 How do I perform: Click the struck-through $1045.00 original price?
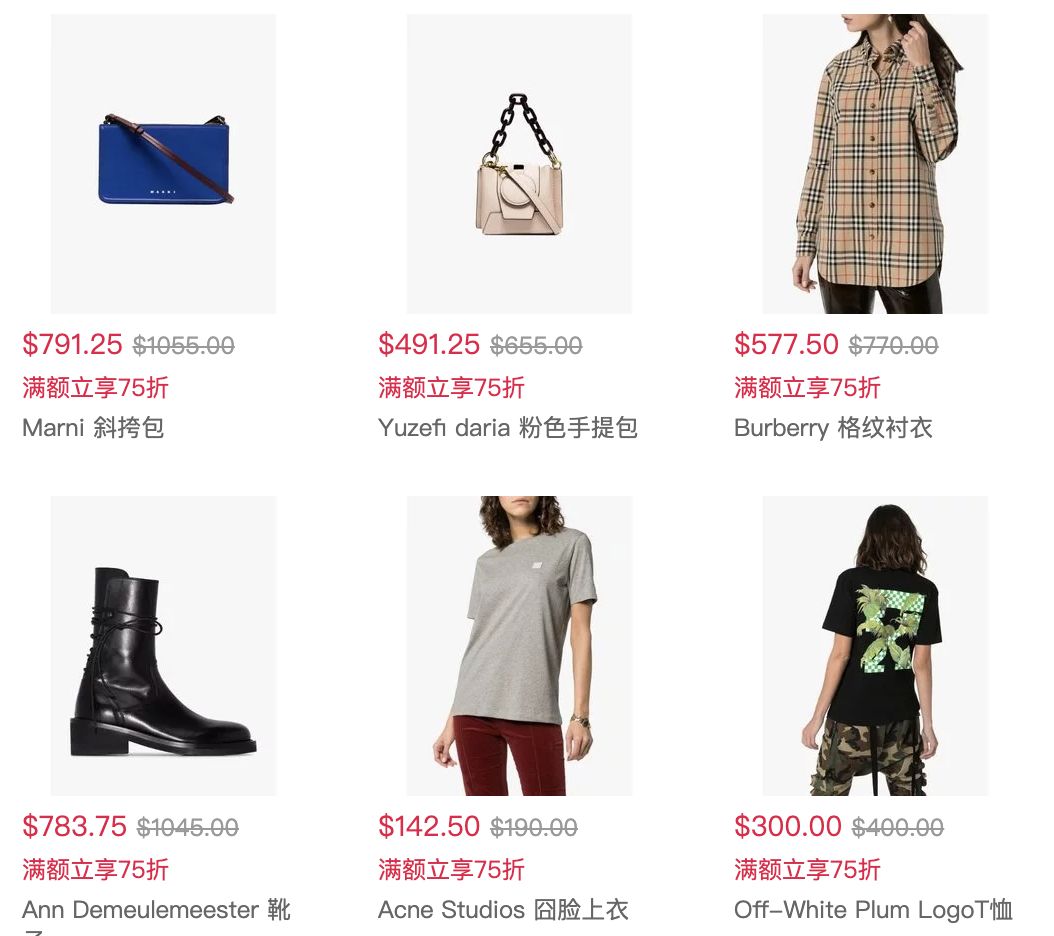click(188, 828)
